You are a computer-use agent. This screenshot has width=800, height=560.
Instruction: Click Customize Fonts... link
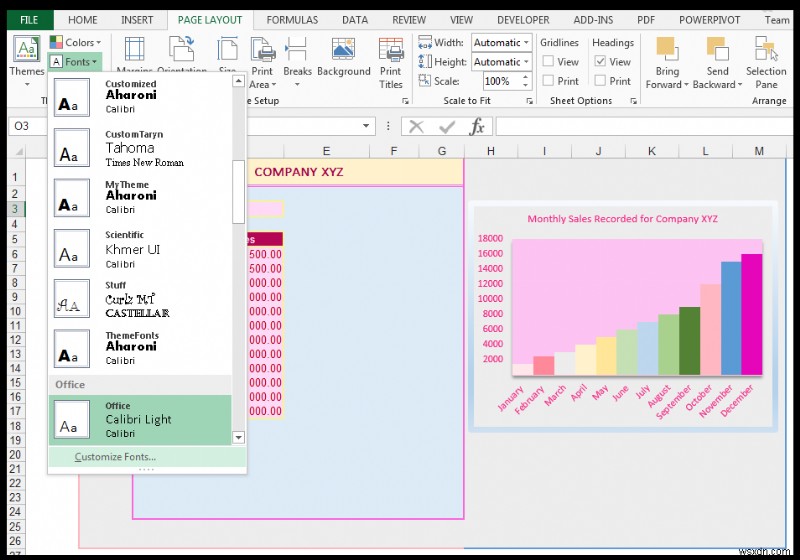click(x=115, y=457)
